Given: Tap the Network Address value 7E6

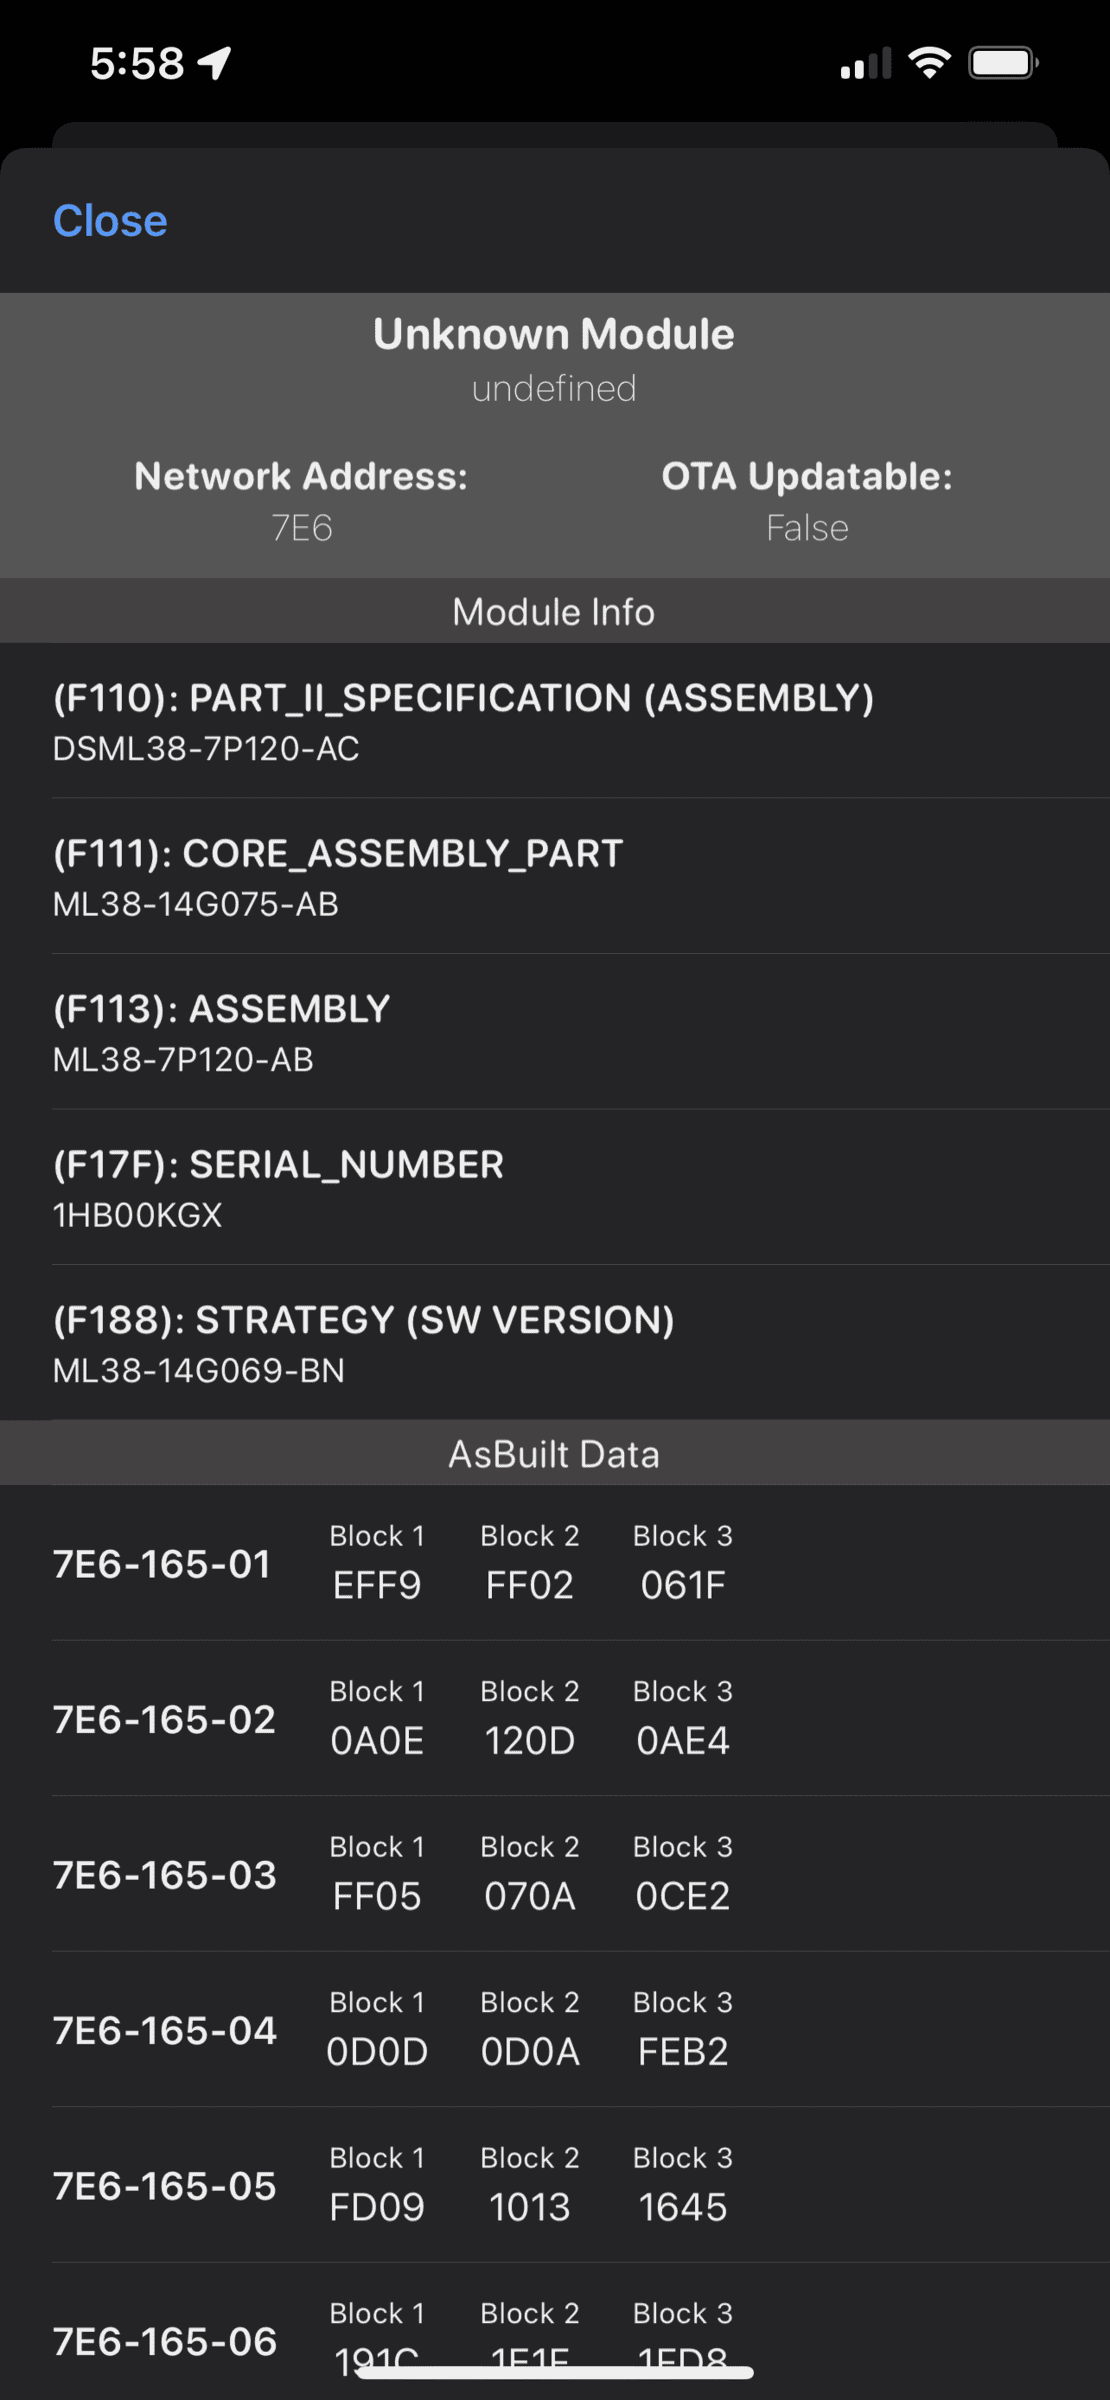Looking at the screenshot, I should (302, 528).
